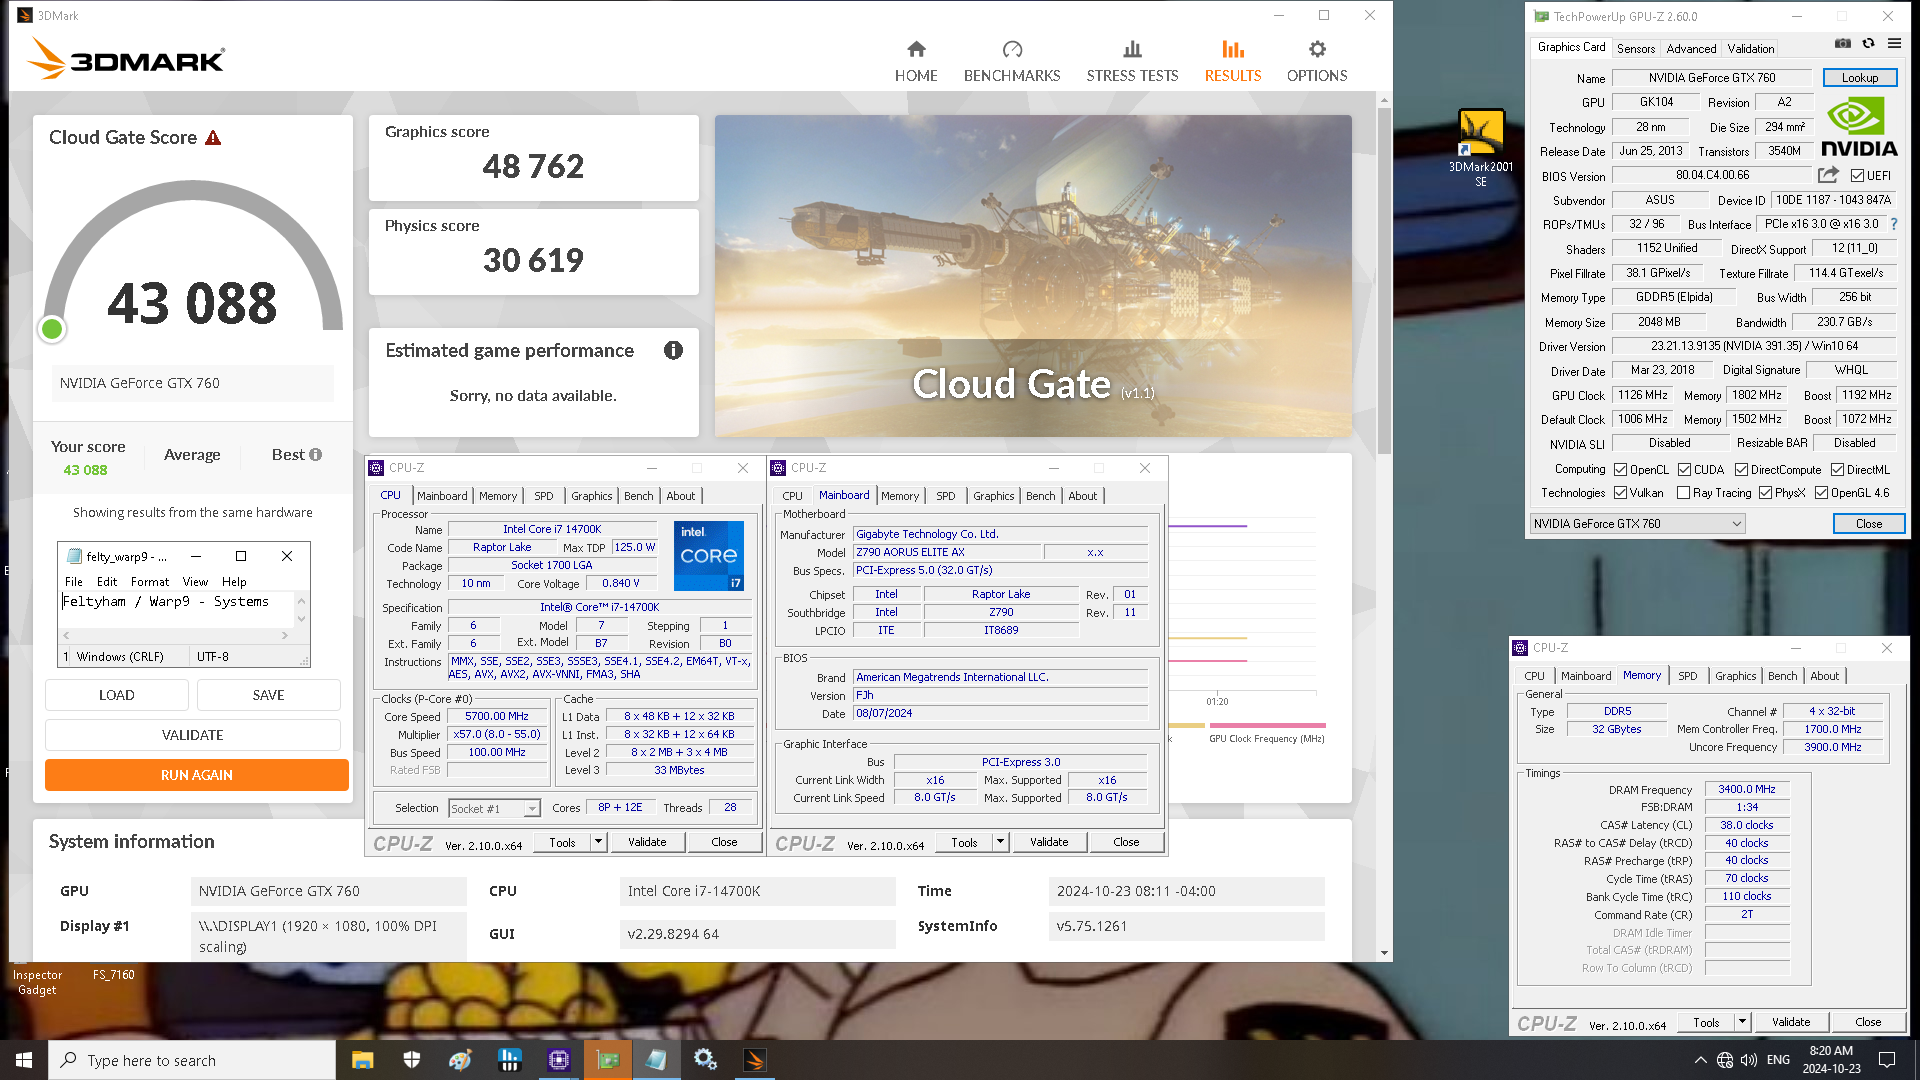This screenshot has height=1080, width=1920.
Task: Click the 3DMark orange taskbar icon
Action: tap(755, 1060)
